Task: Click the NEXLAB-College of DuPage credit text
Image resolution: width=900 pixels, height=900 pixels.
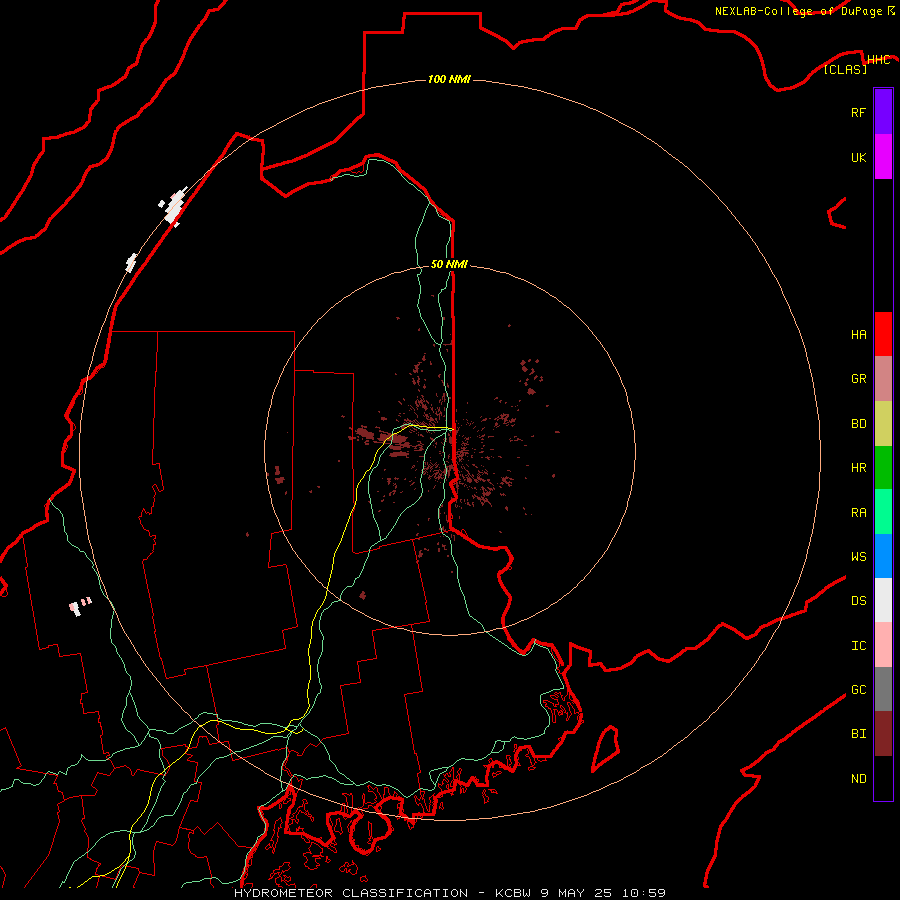Action: (x=800, y=11)
